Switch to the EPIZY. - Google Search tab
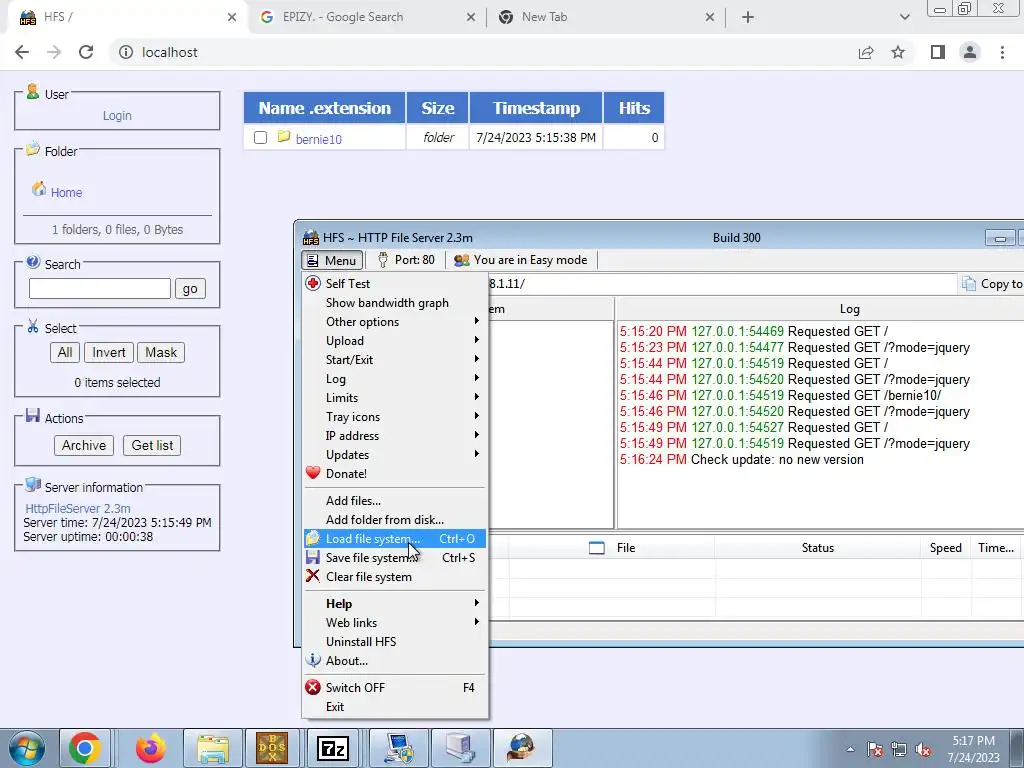The width and height of the screenshot is (1024, 768). pyautogui.click(x=368, y=17)
